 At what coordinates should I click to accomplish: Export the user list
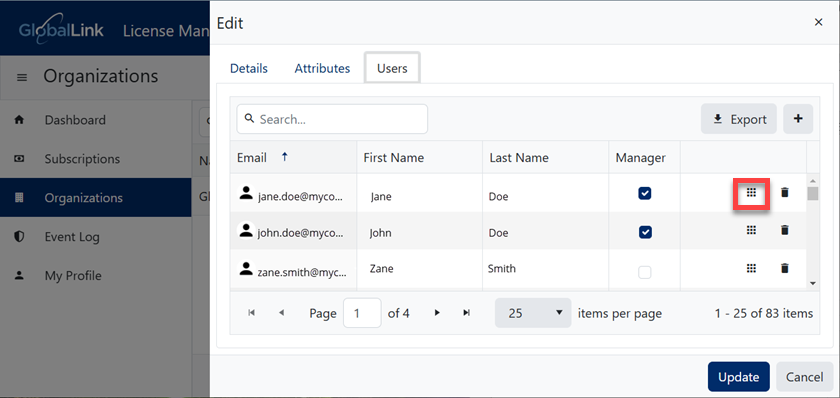[x=739, y=119]
